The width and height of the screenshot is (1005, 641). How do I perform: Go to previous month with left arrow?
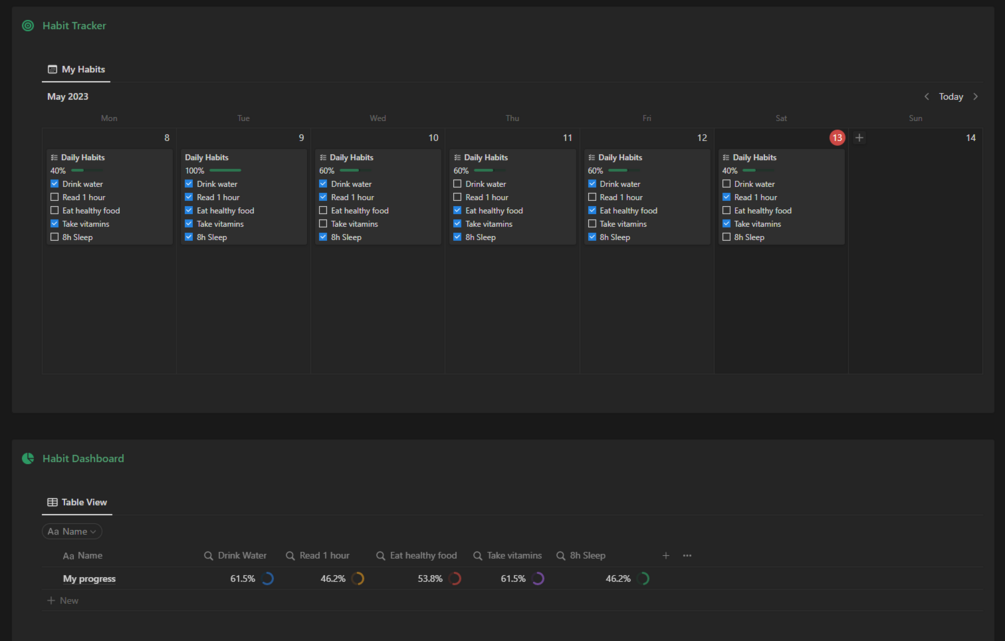click(926, 97)
